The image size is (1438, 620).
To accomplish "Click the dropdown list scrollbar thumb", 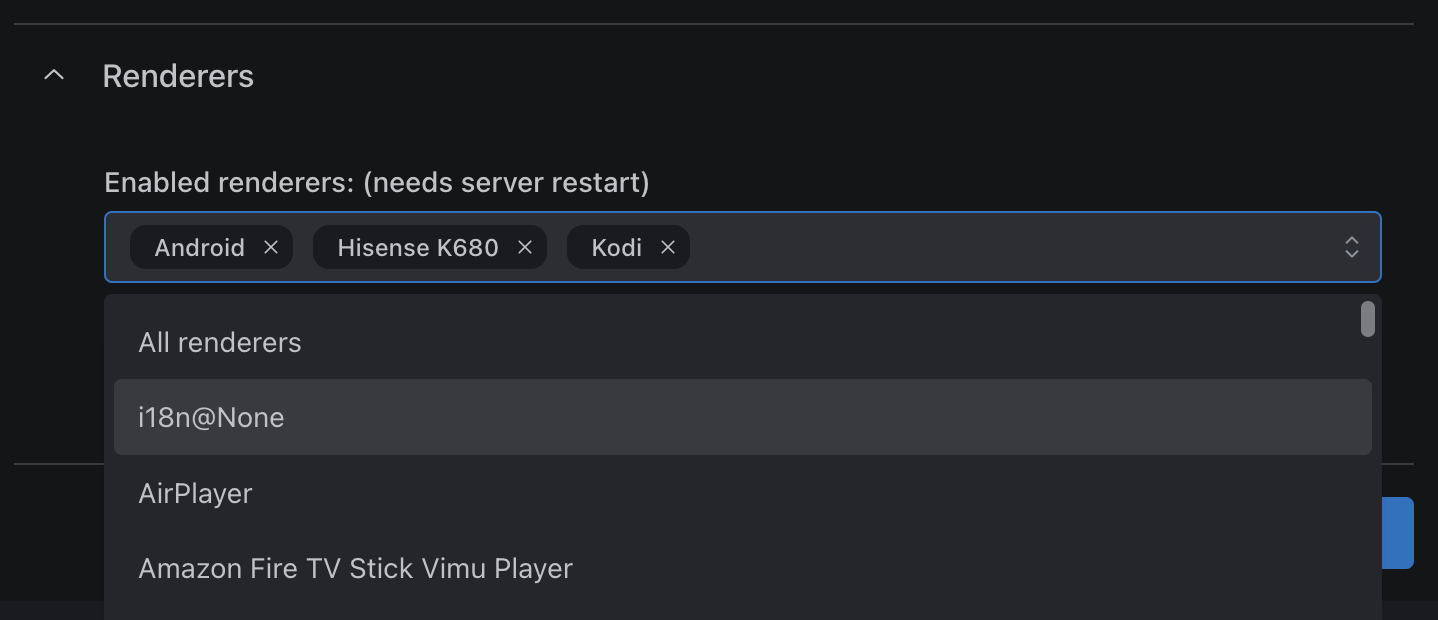I will click(x=1368, y=320).
